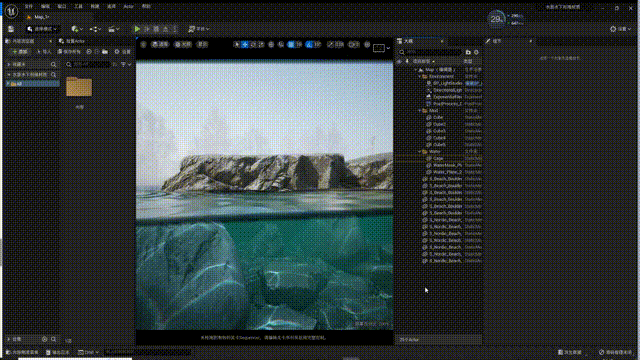The height and width of the screenshot is (360, 640).
Task: Click the stop simulation button
Action: tap(156, 29)
